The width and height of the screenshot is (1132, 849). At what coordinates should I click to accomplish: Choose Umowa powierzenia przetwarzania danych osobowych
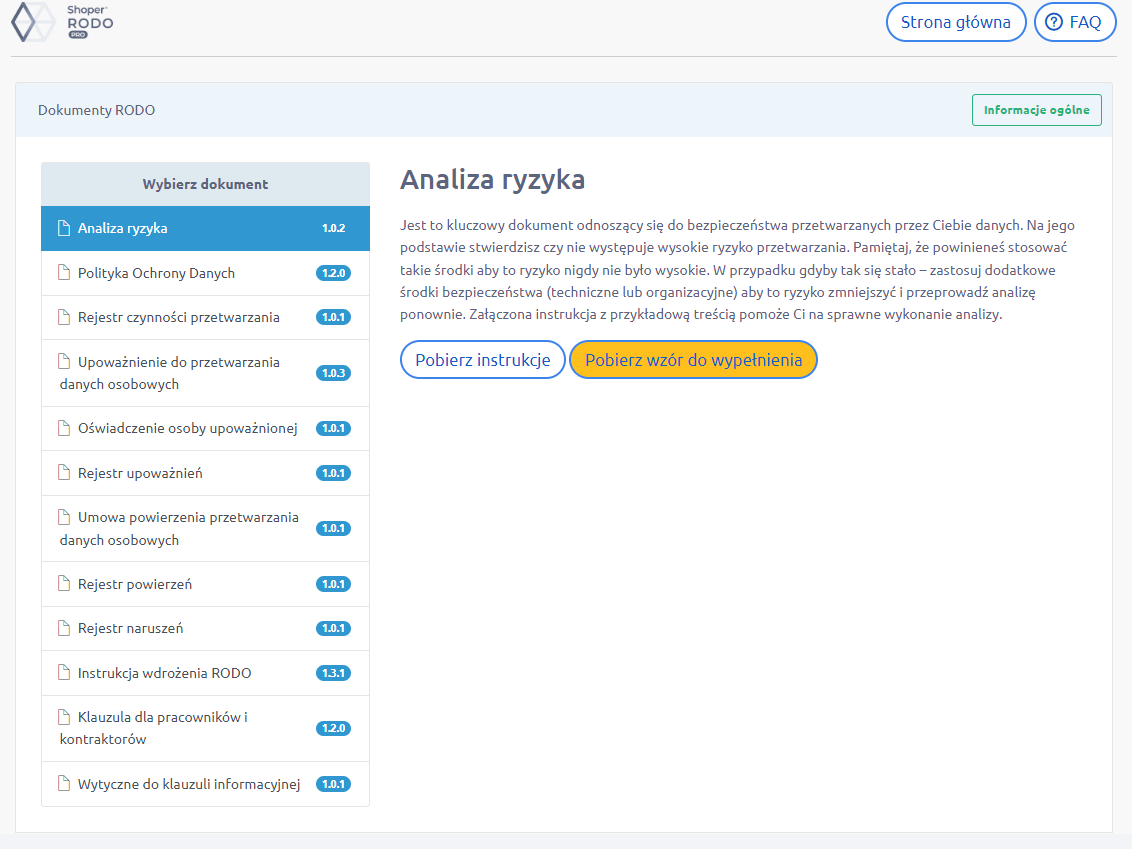[x=187, y=528]
